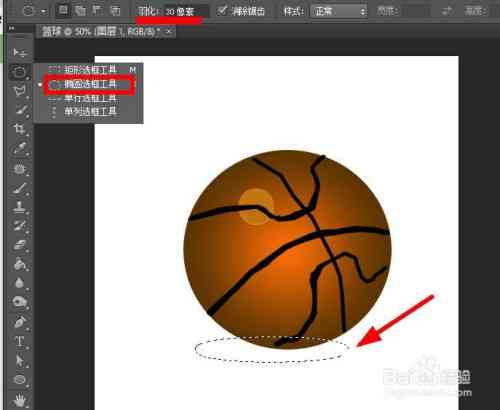Select the Crop tool

[19, 129]
